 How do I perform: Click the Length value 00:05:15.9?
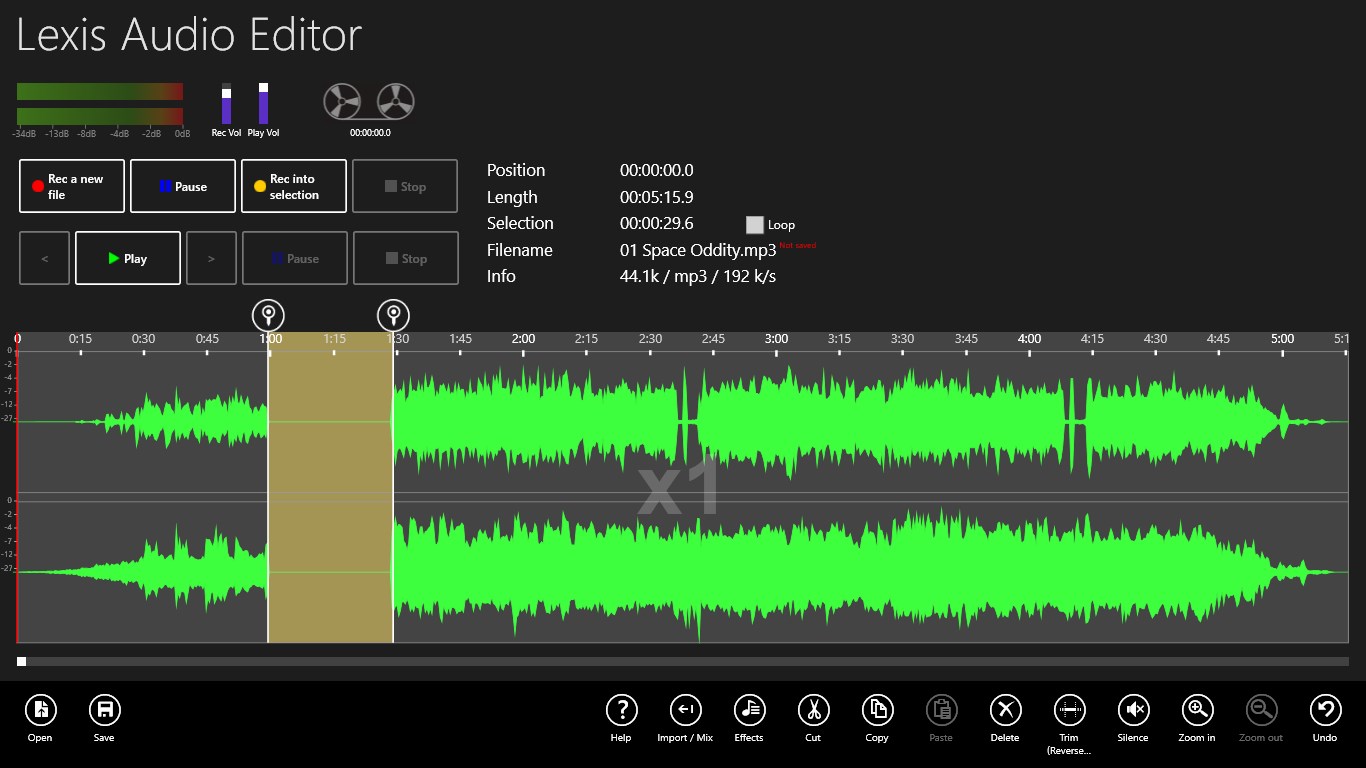pyautogui.click(x=657, y=198)
